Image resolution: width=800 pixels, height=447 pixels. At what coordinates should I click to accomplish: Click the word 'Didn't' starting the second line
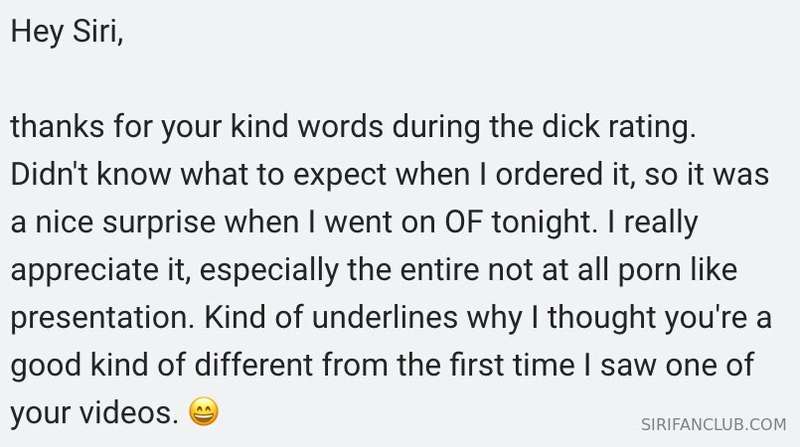tap(49, 174)
